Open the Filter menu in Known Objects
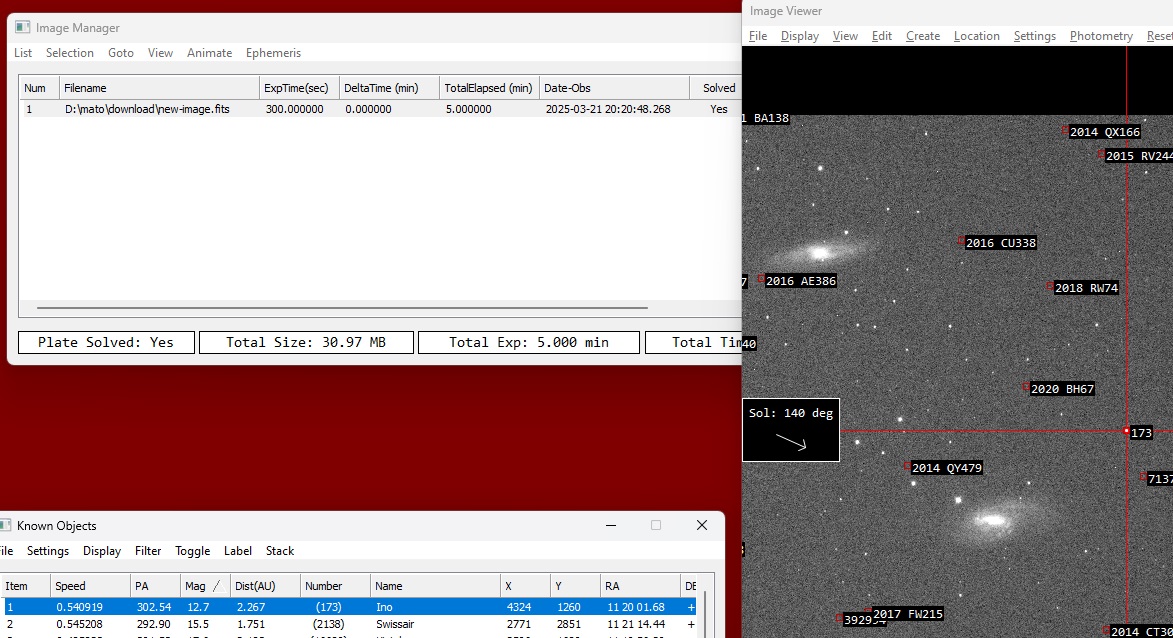 [148, 551]
